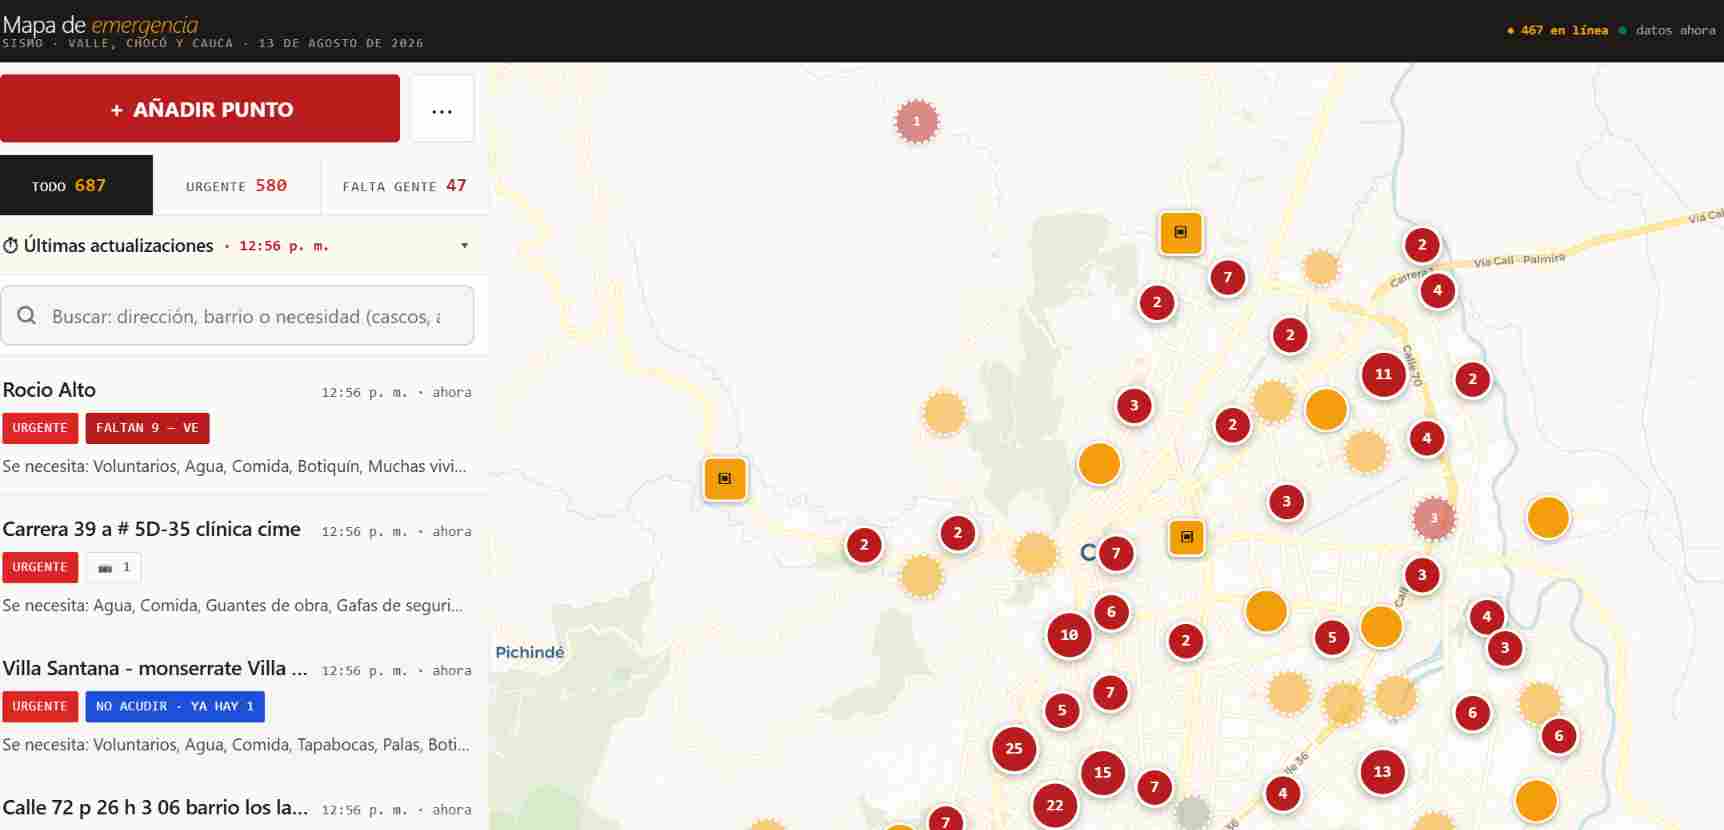The width and height of the screenshot is (1724, 830).
Task: Switch to the TODO 687 tab
Action: click(x=76, y=185)
